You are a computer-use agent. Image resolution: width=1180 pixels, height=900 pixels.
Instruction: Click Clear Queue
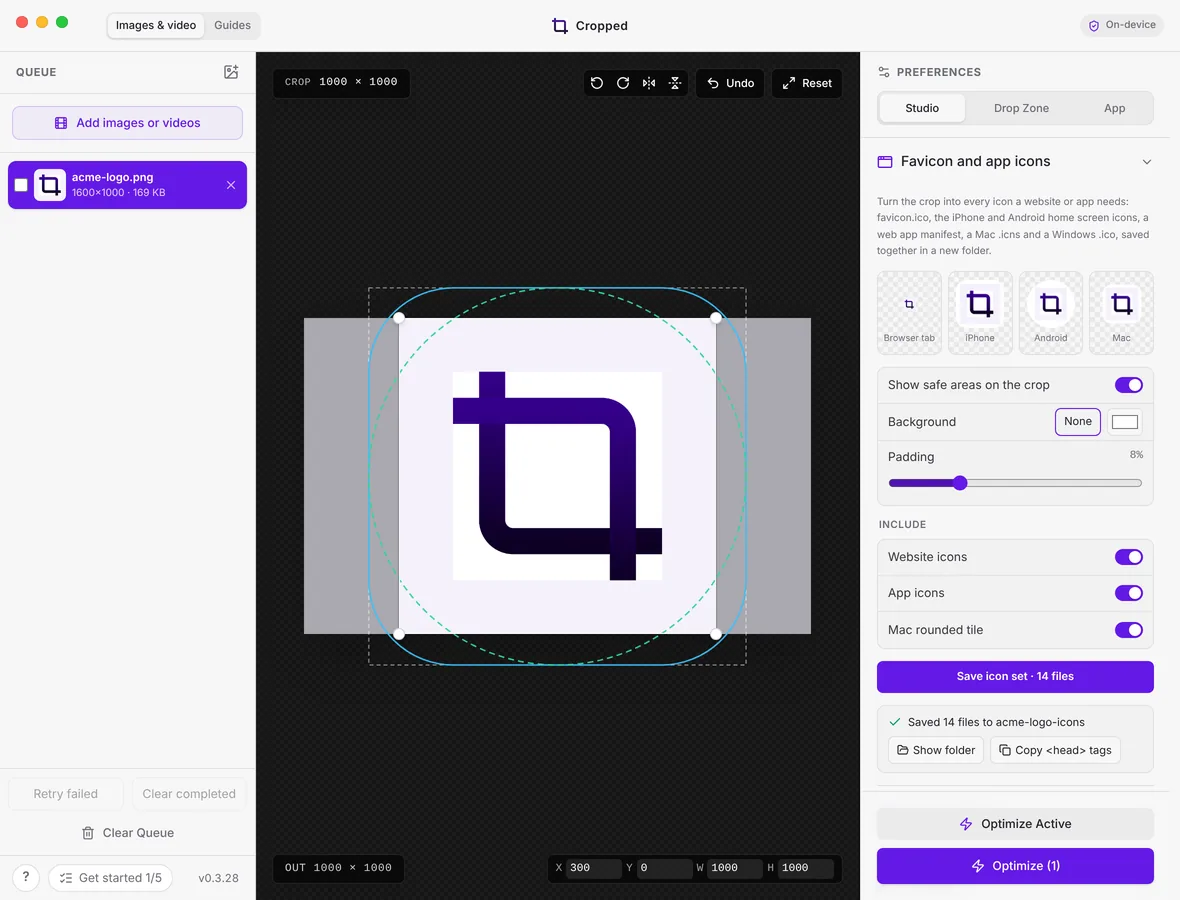click(x=127, y=833)
